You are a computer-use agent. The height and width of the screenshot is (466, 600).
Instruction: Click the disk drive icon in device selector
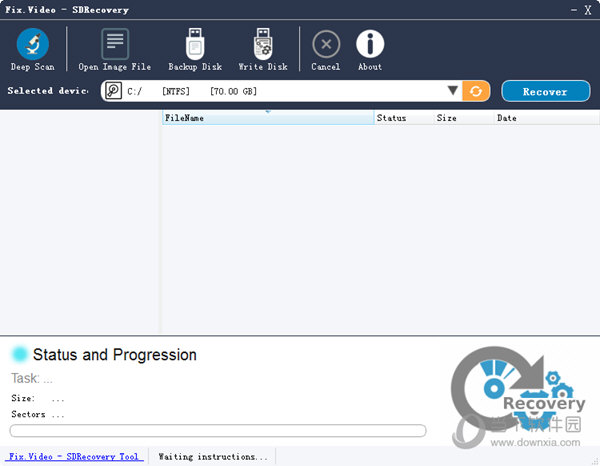(x=113, y=91)
